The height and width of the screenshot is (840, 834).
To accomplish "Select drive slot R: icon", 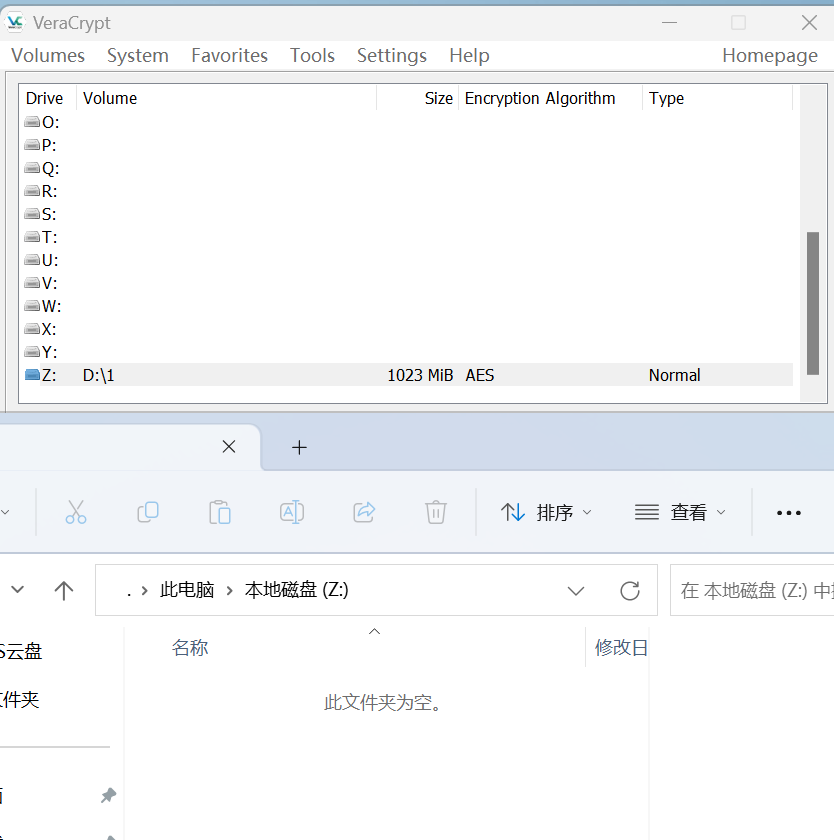I will click(32, 191).
